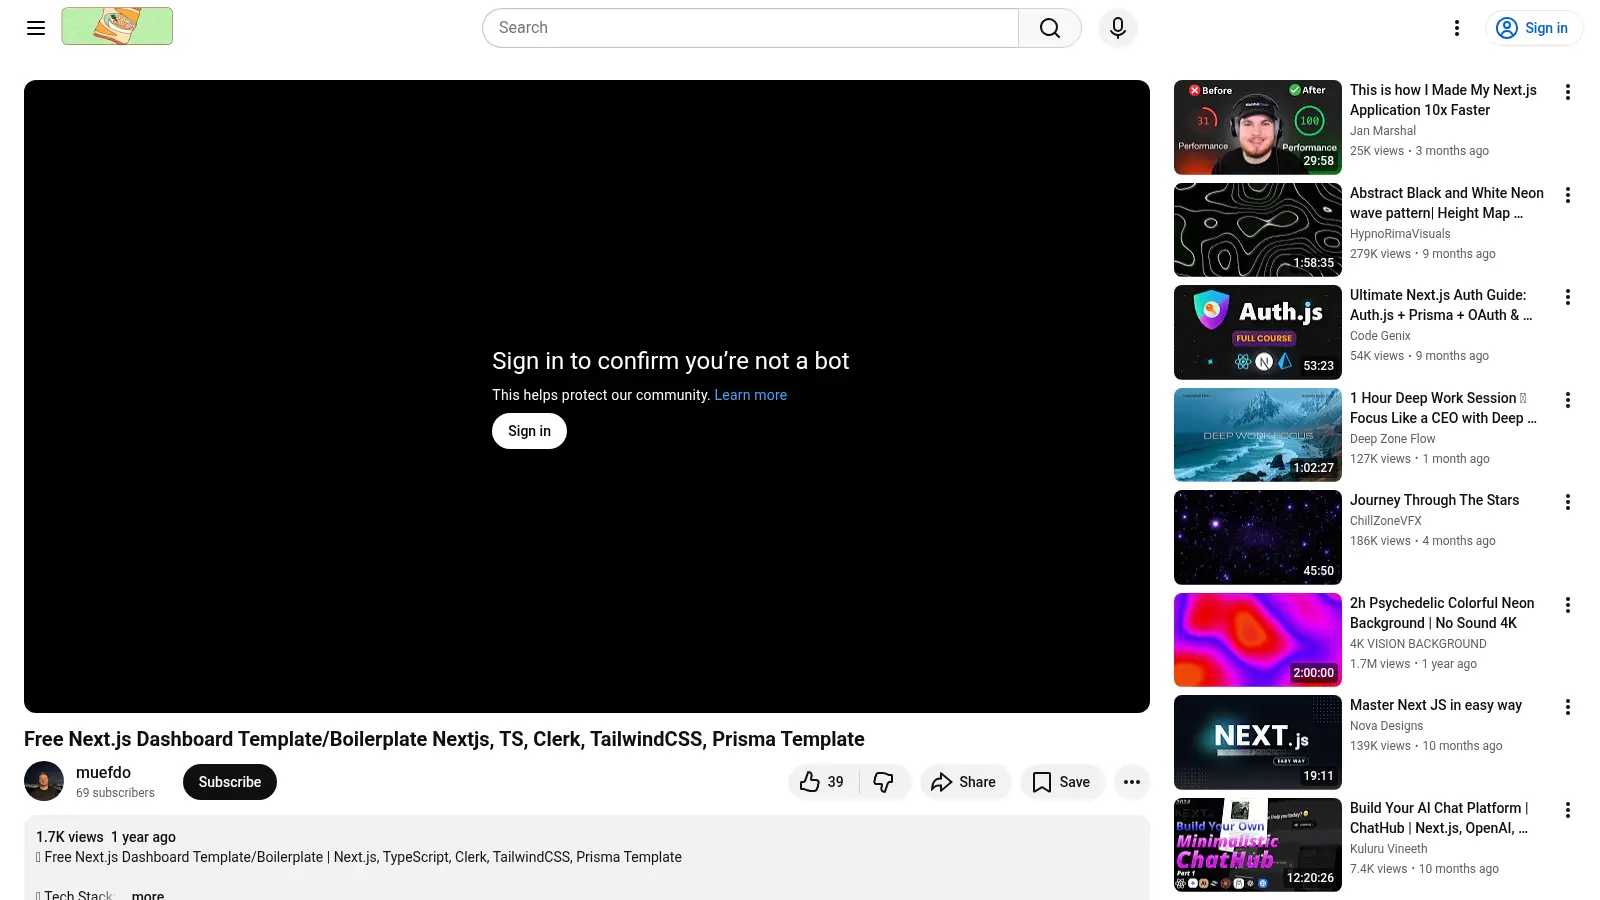Open muefdo channel avatar

[44, 781]
